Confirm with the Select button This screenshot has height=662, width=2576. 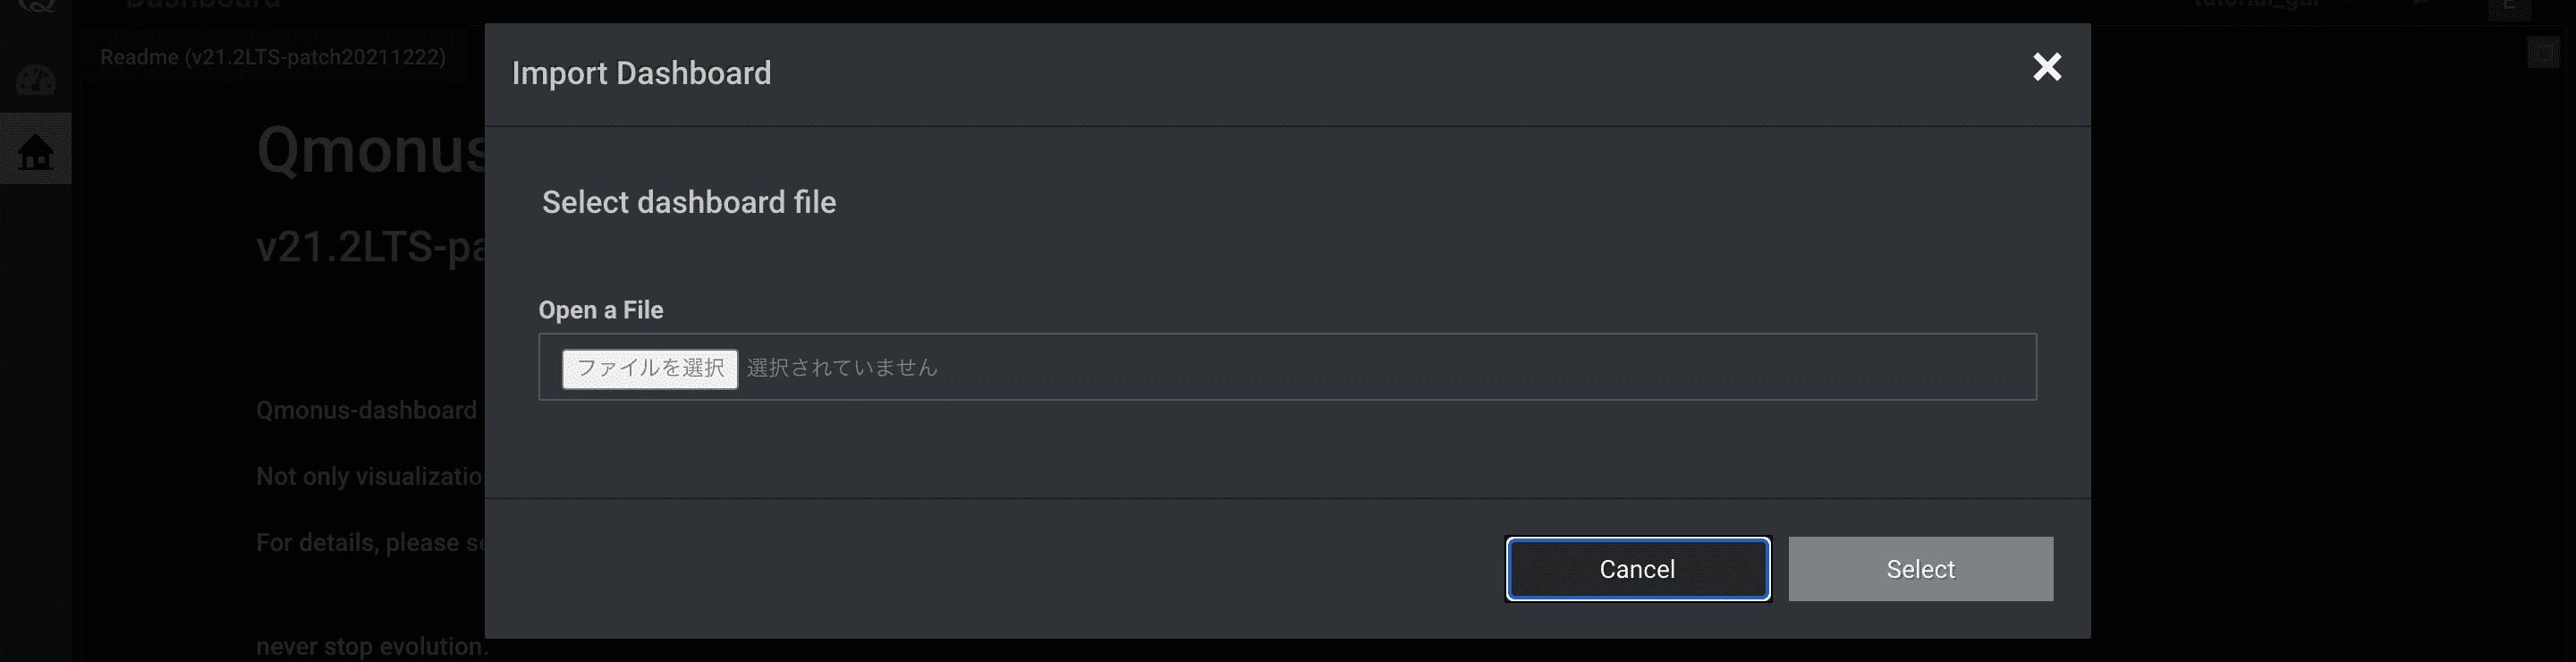click(1920, 569)
